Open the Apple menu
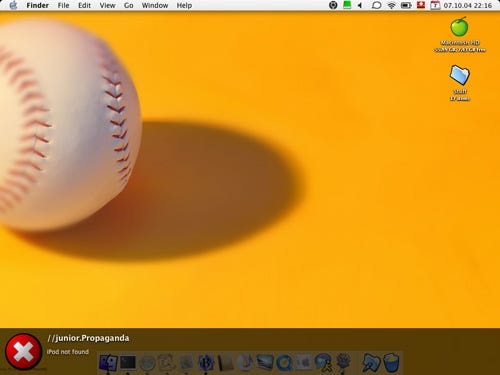 (13, 5)
